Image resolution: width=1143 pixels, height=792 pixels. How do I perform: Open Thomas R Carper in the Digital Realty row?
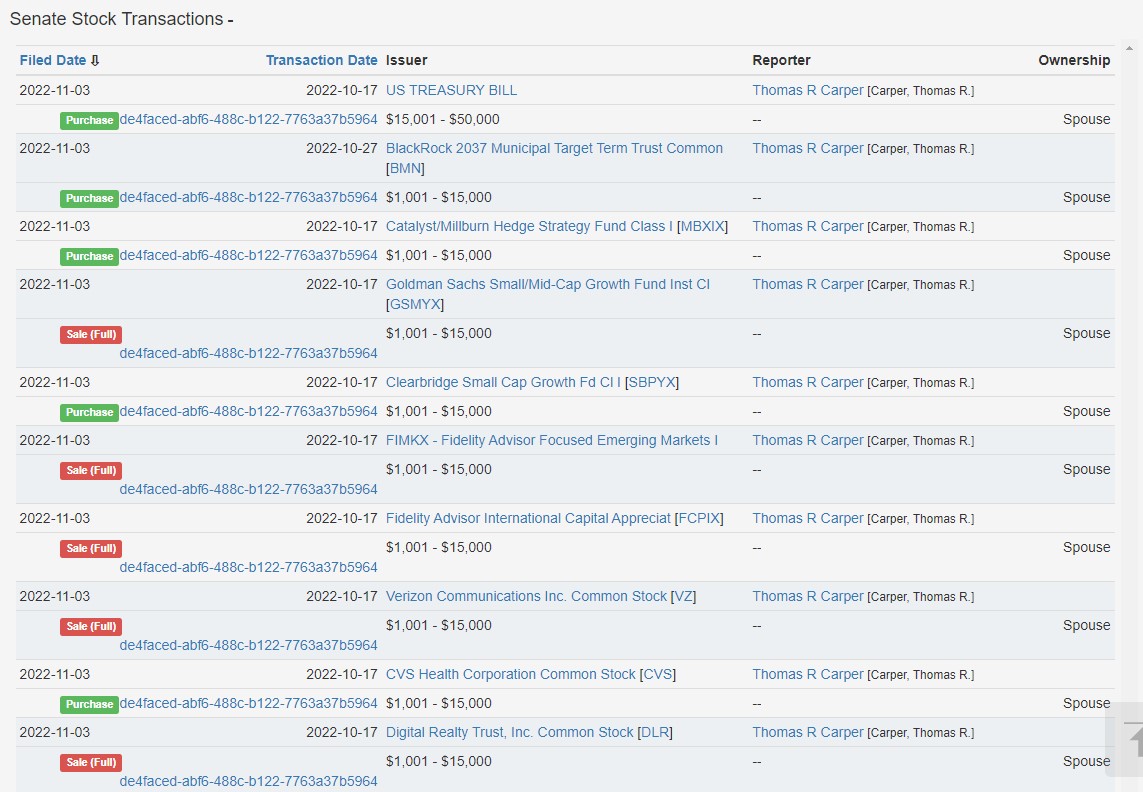(x=808, y=732)
